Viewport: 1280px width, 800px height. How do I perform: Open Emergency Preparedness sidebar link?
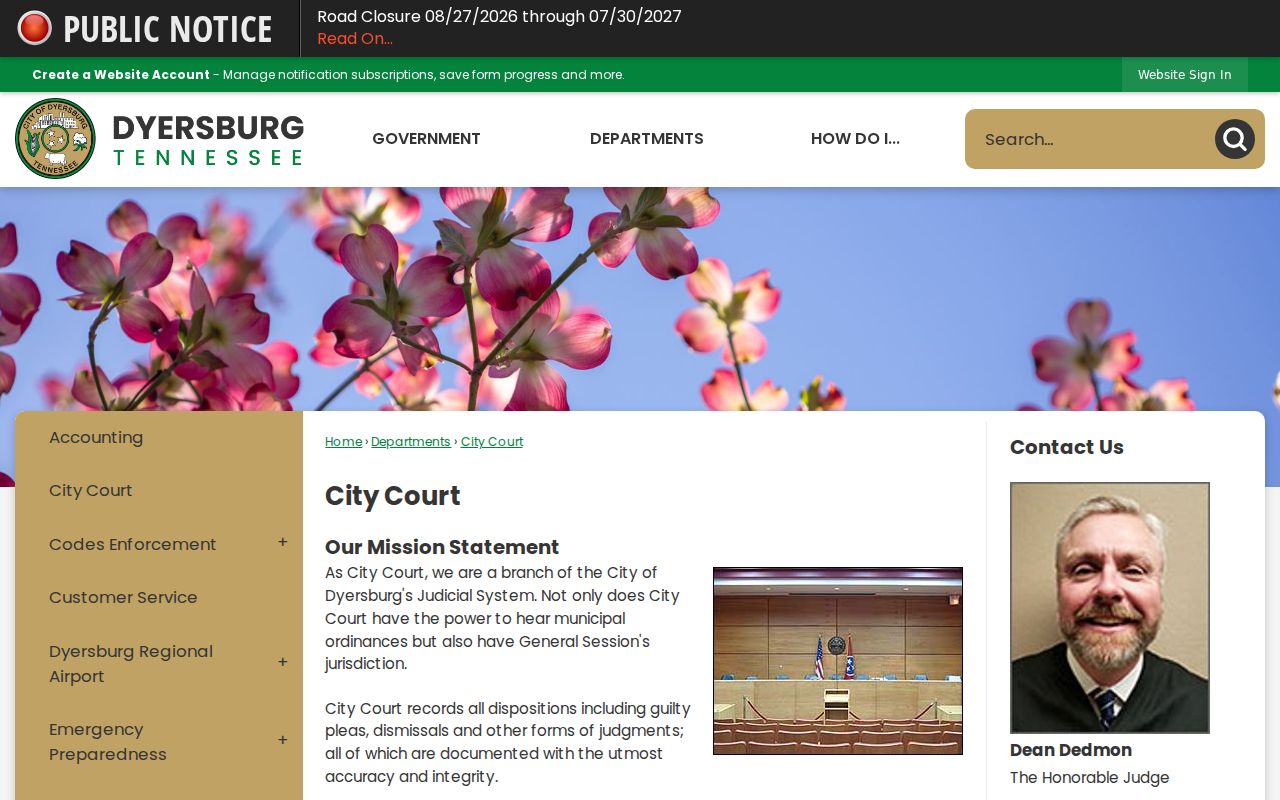coord(108,742)
